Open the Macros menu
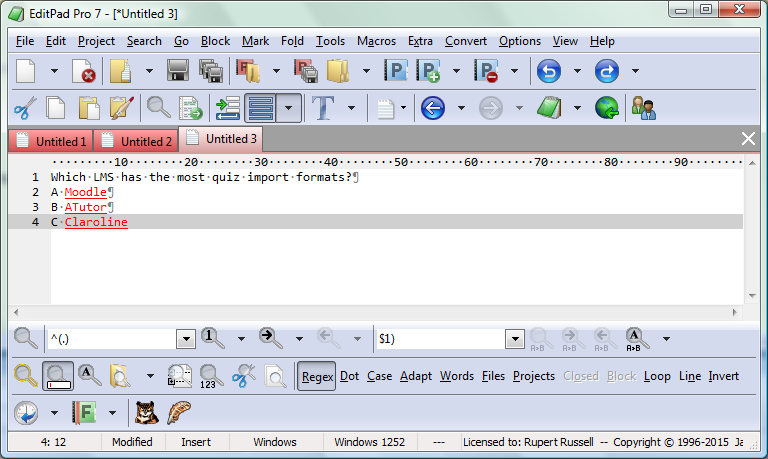This screenshot has height=459, width=768. [x=376, y=41]
